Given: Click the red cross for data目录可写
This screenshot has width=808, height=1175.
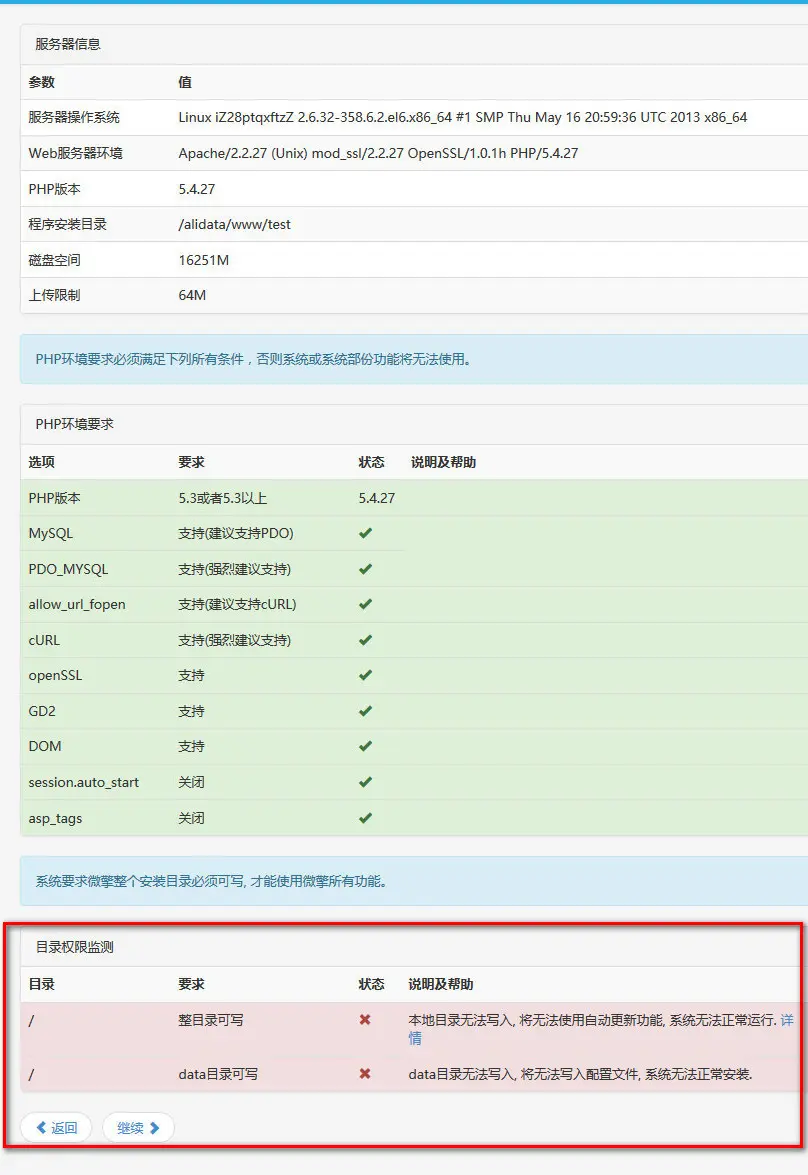Looking at the screenshot, I should tap(365, 1074).
